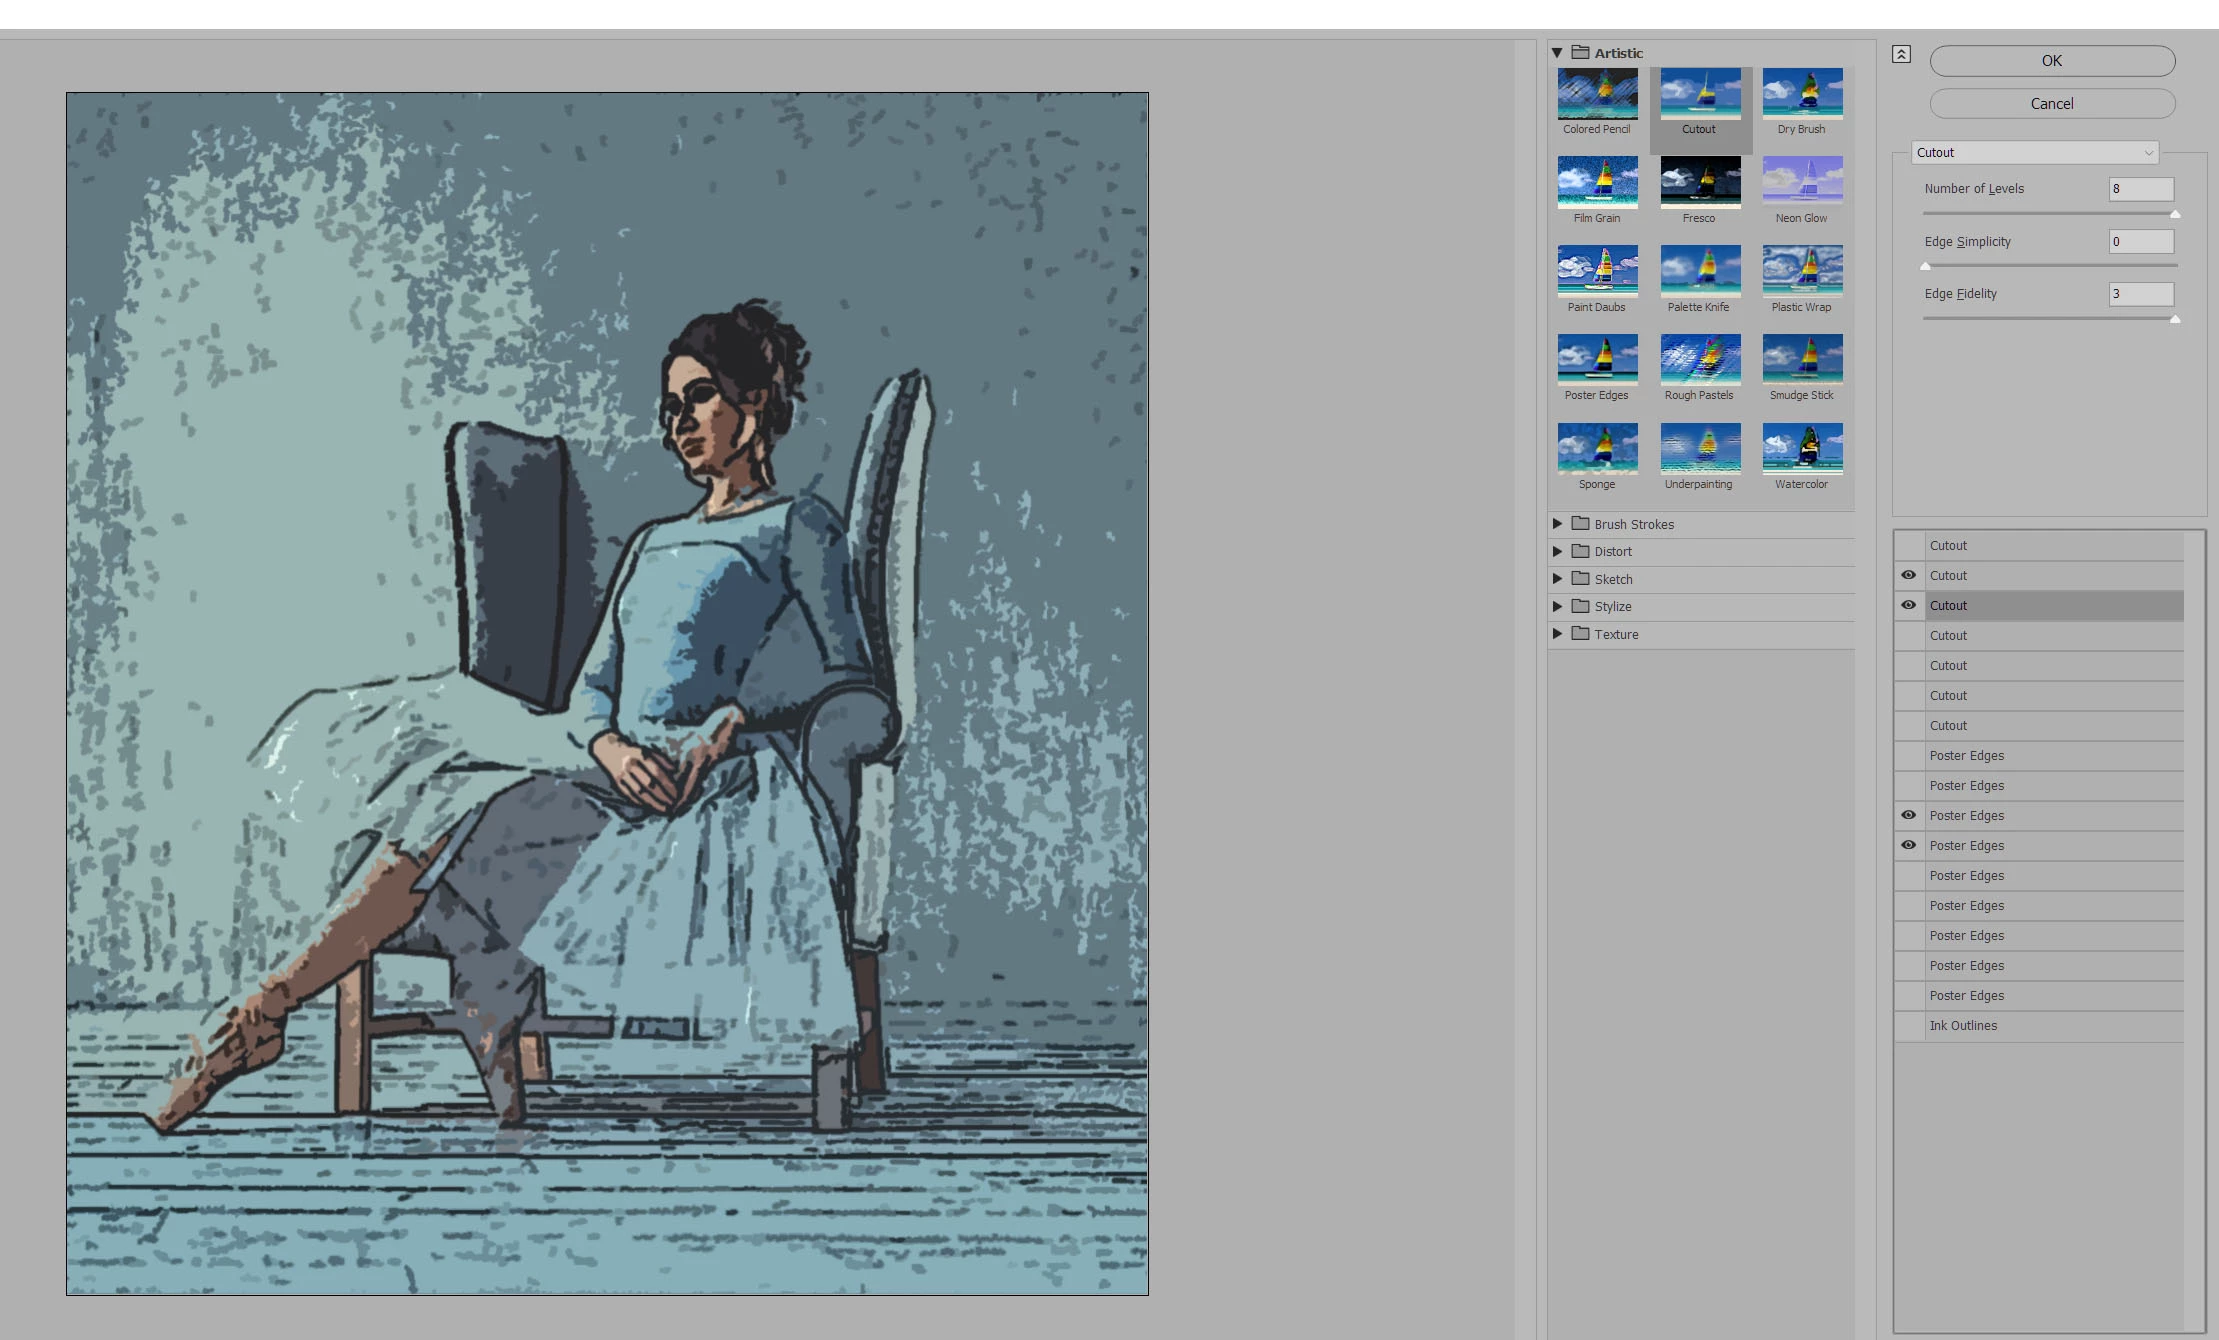The height and width of the screenshot is (1340, 2219).
Task: Collapse the Artistic folder
Action: coord(1557,53)
